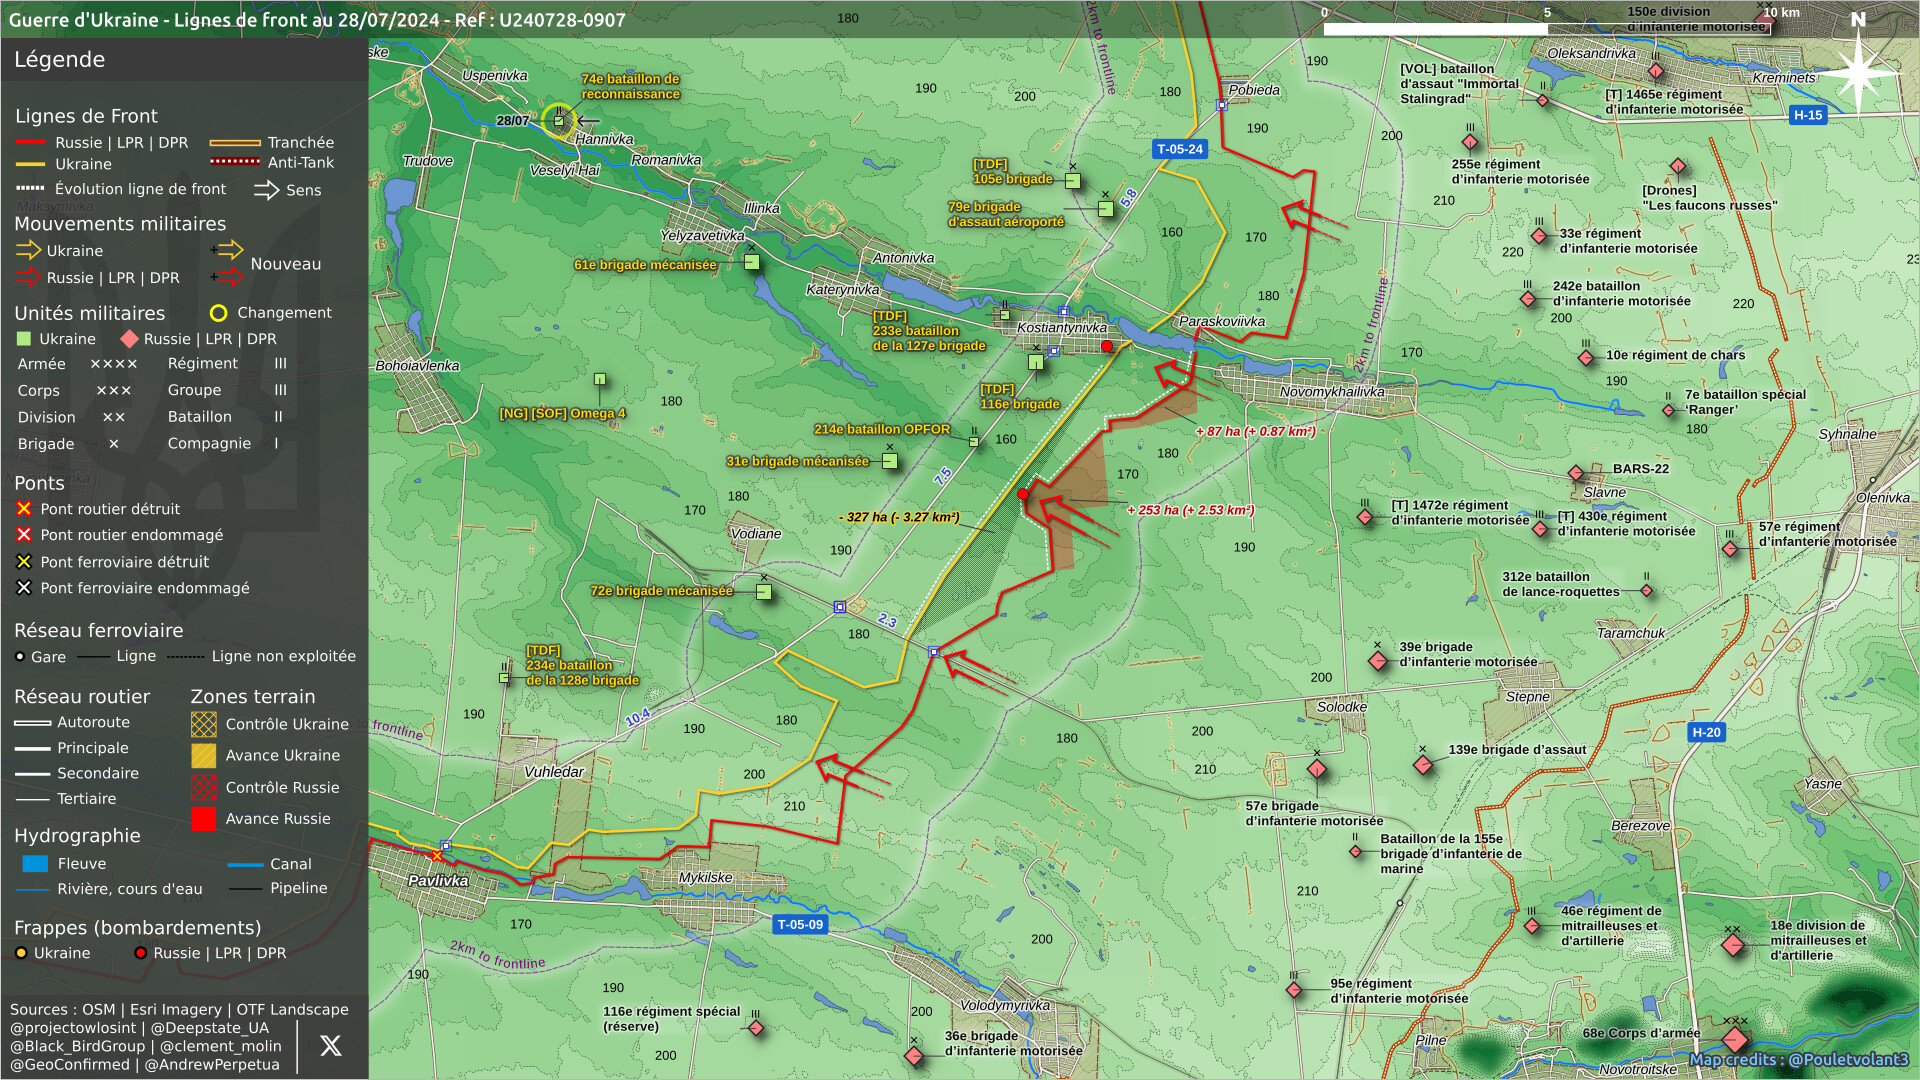Click the +253 ha area gain label
Viewport: 1920px width, 1080px height.
pyautogui.click(x=1190, y=510)
